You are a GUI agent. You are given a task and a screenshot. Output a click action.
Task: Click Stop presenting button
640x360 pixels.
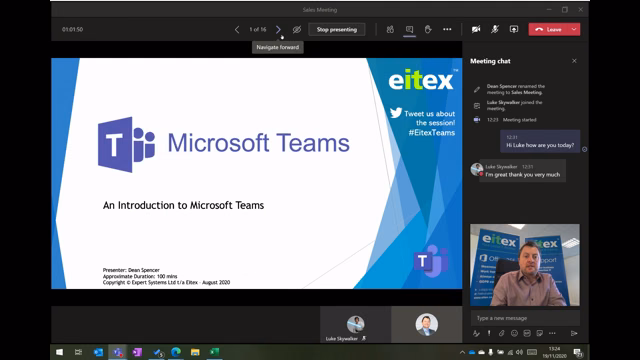[x=337, y=29]
